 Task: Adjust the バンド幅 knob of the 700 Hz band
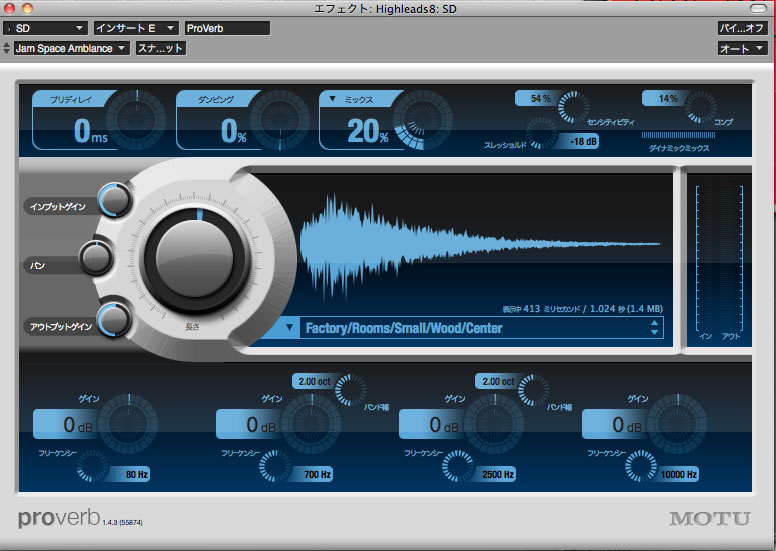coord(350,390)
